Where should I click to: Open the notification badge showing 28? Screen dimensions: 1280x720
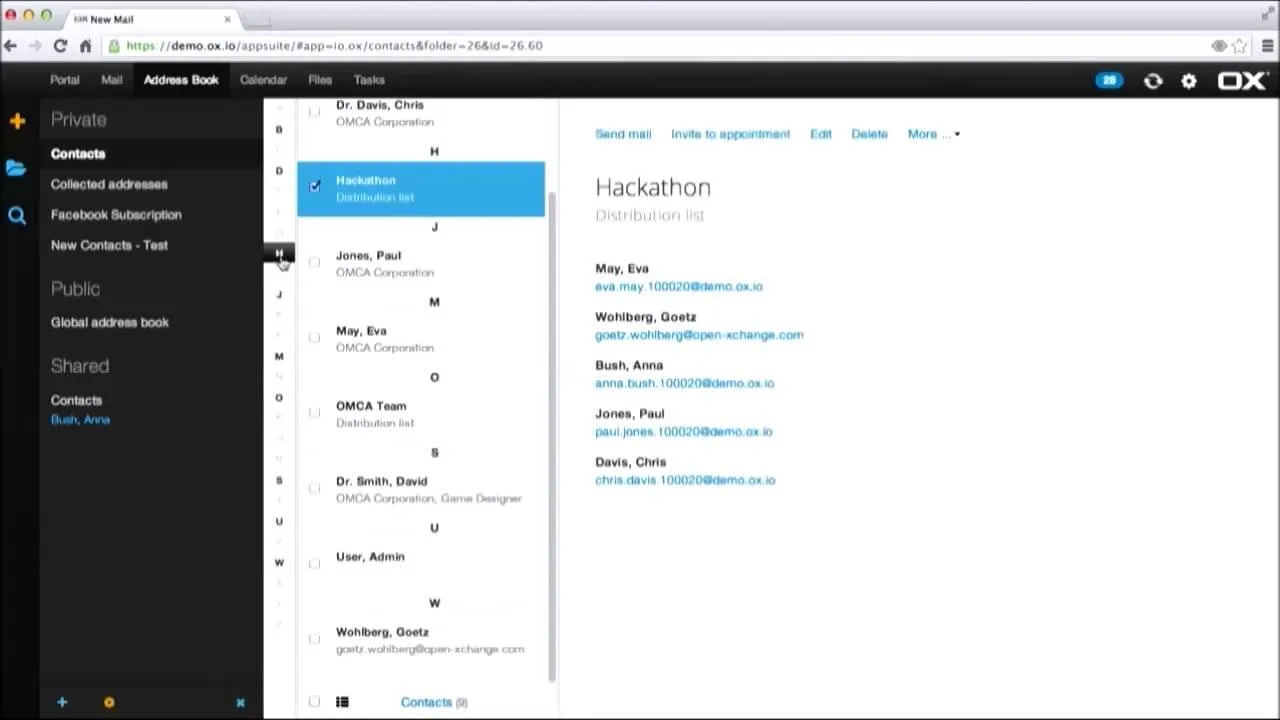click(1109, 80)
